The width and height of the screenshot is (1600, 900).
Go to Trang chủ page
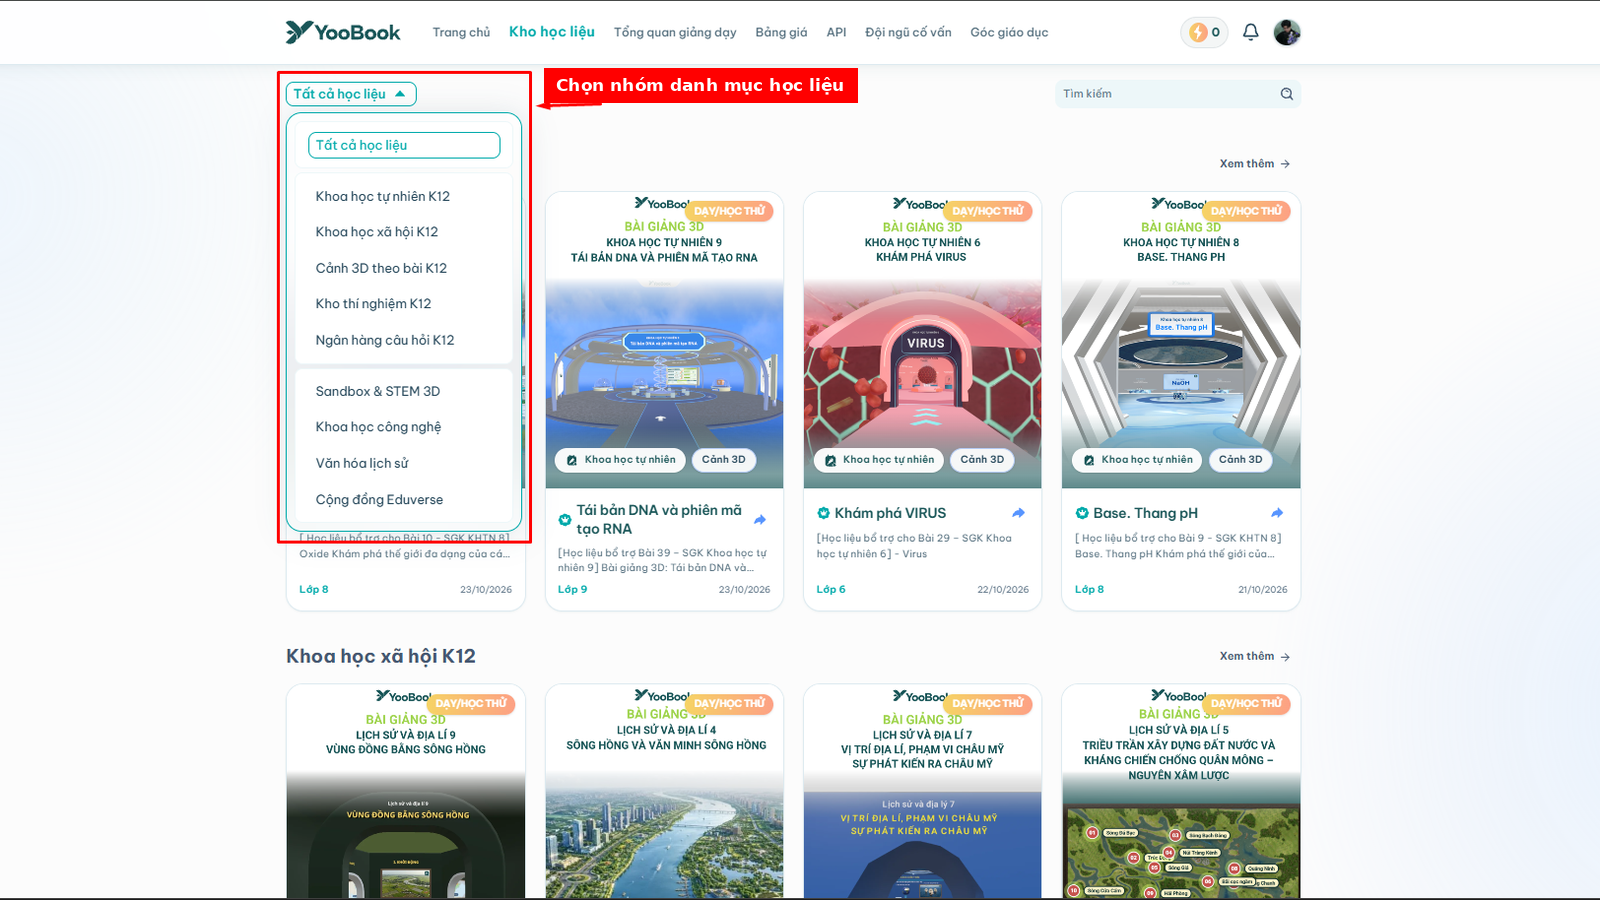(x=461, y=32)
